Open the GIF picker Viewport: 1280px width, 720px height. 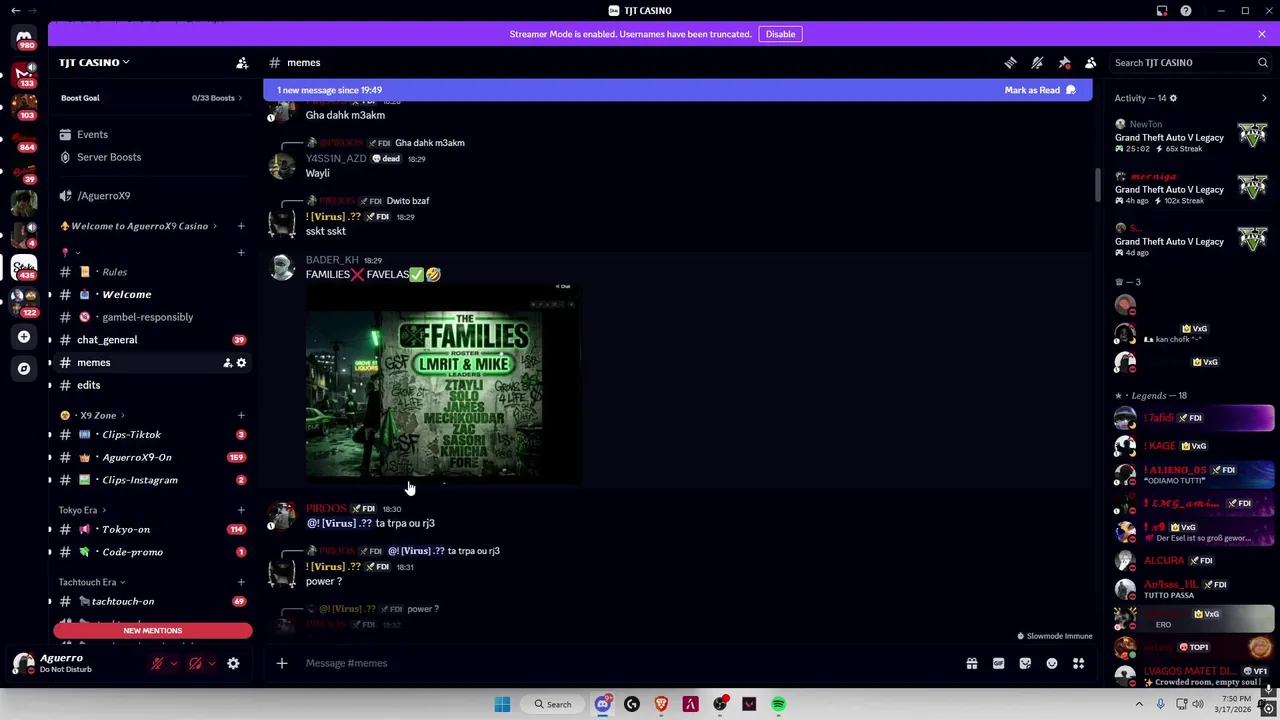click(x=998, y=663)
